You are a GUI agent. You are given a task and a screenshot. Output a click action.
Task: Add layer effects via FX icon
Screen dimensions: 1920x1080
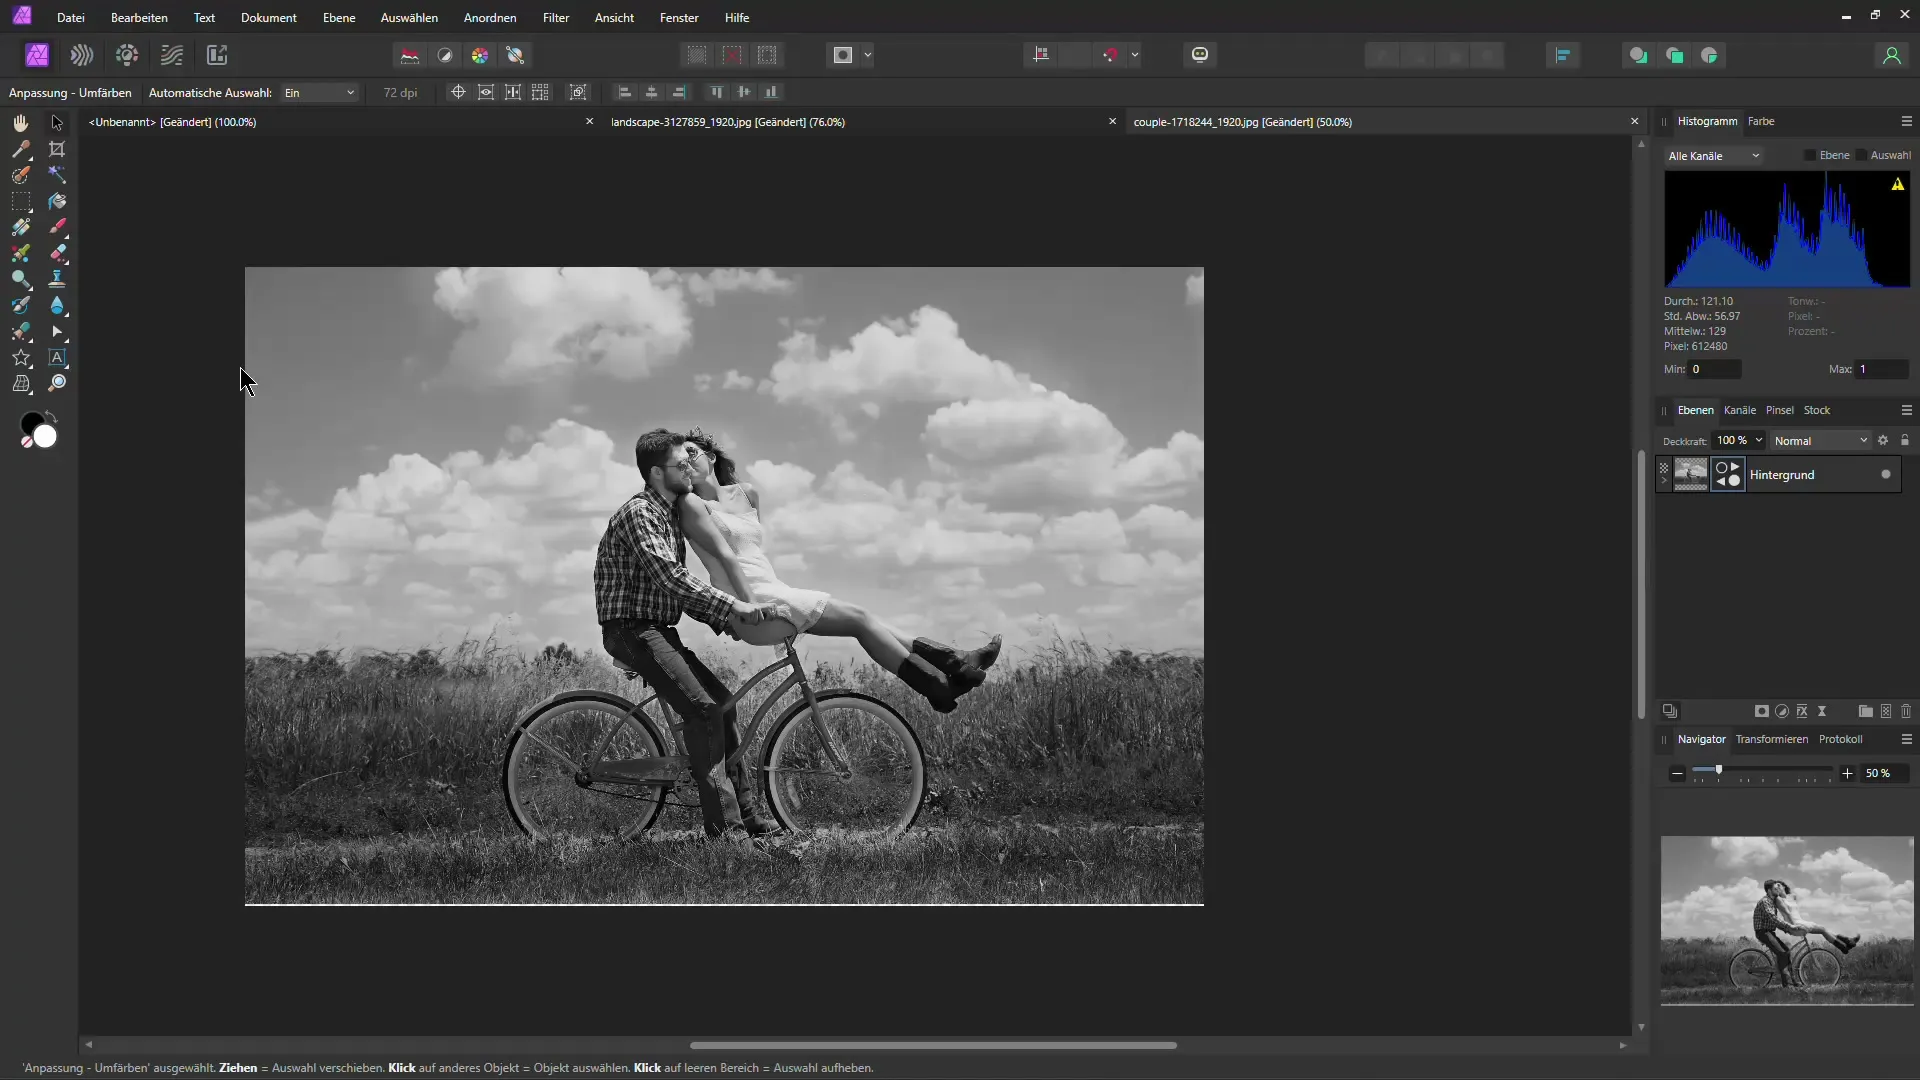click(1802, 711)
